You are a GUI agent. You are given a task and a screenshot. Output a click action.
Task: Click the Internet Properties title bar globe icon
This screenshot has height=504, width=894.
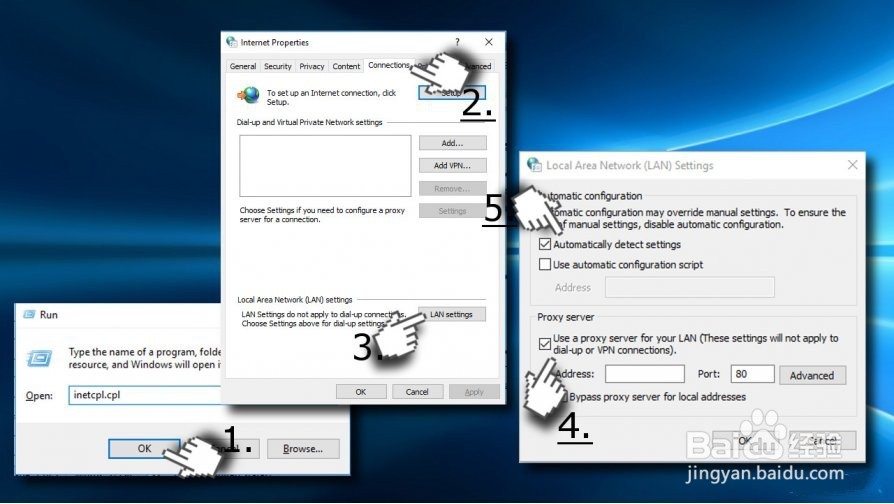pyautogui.click(x=231, y=42)
